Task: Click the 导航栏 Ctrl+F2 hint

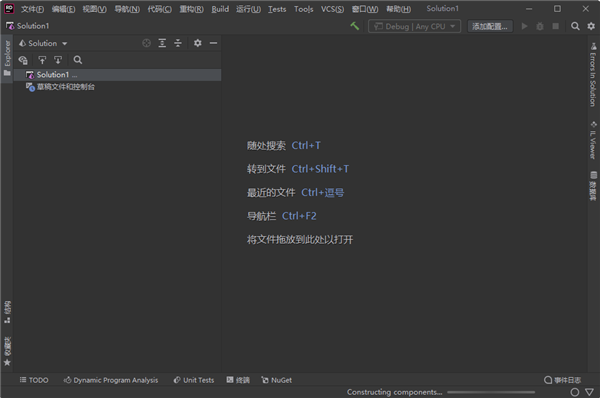Action: coord(282,216)
